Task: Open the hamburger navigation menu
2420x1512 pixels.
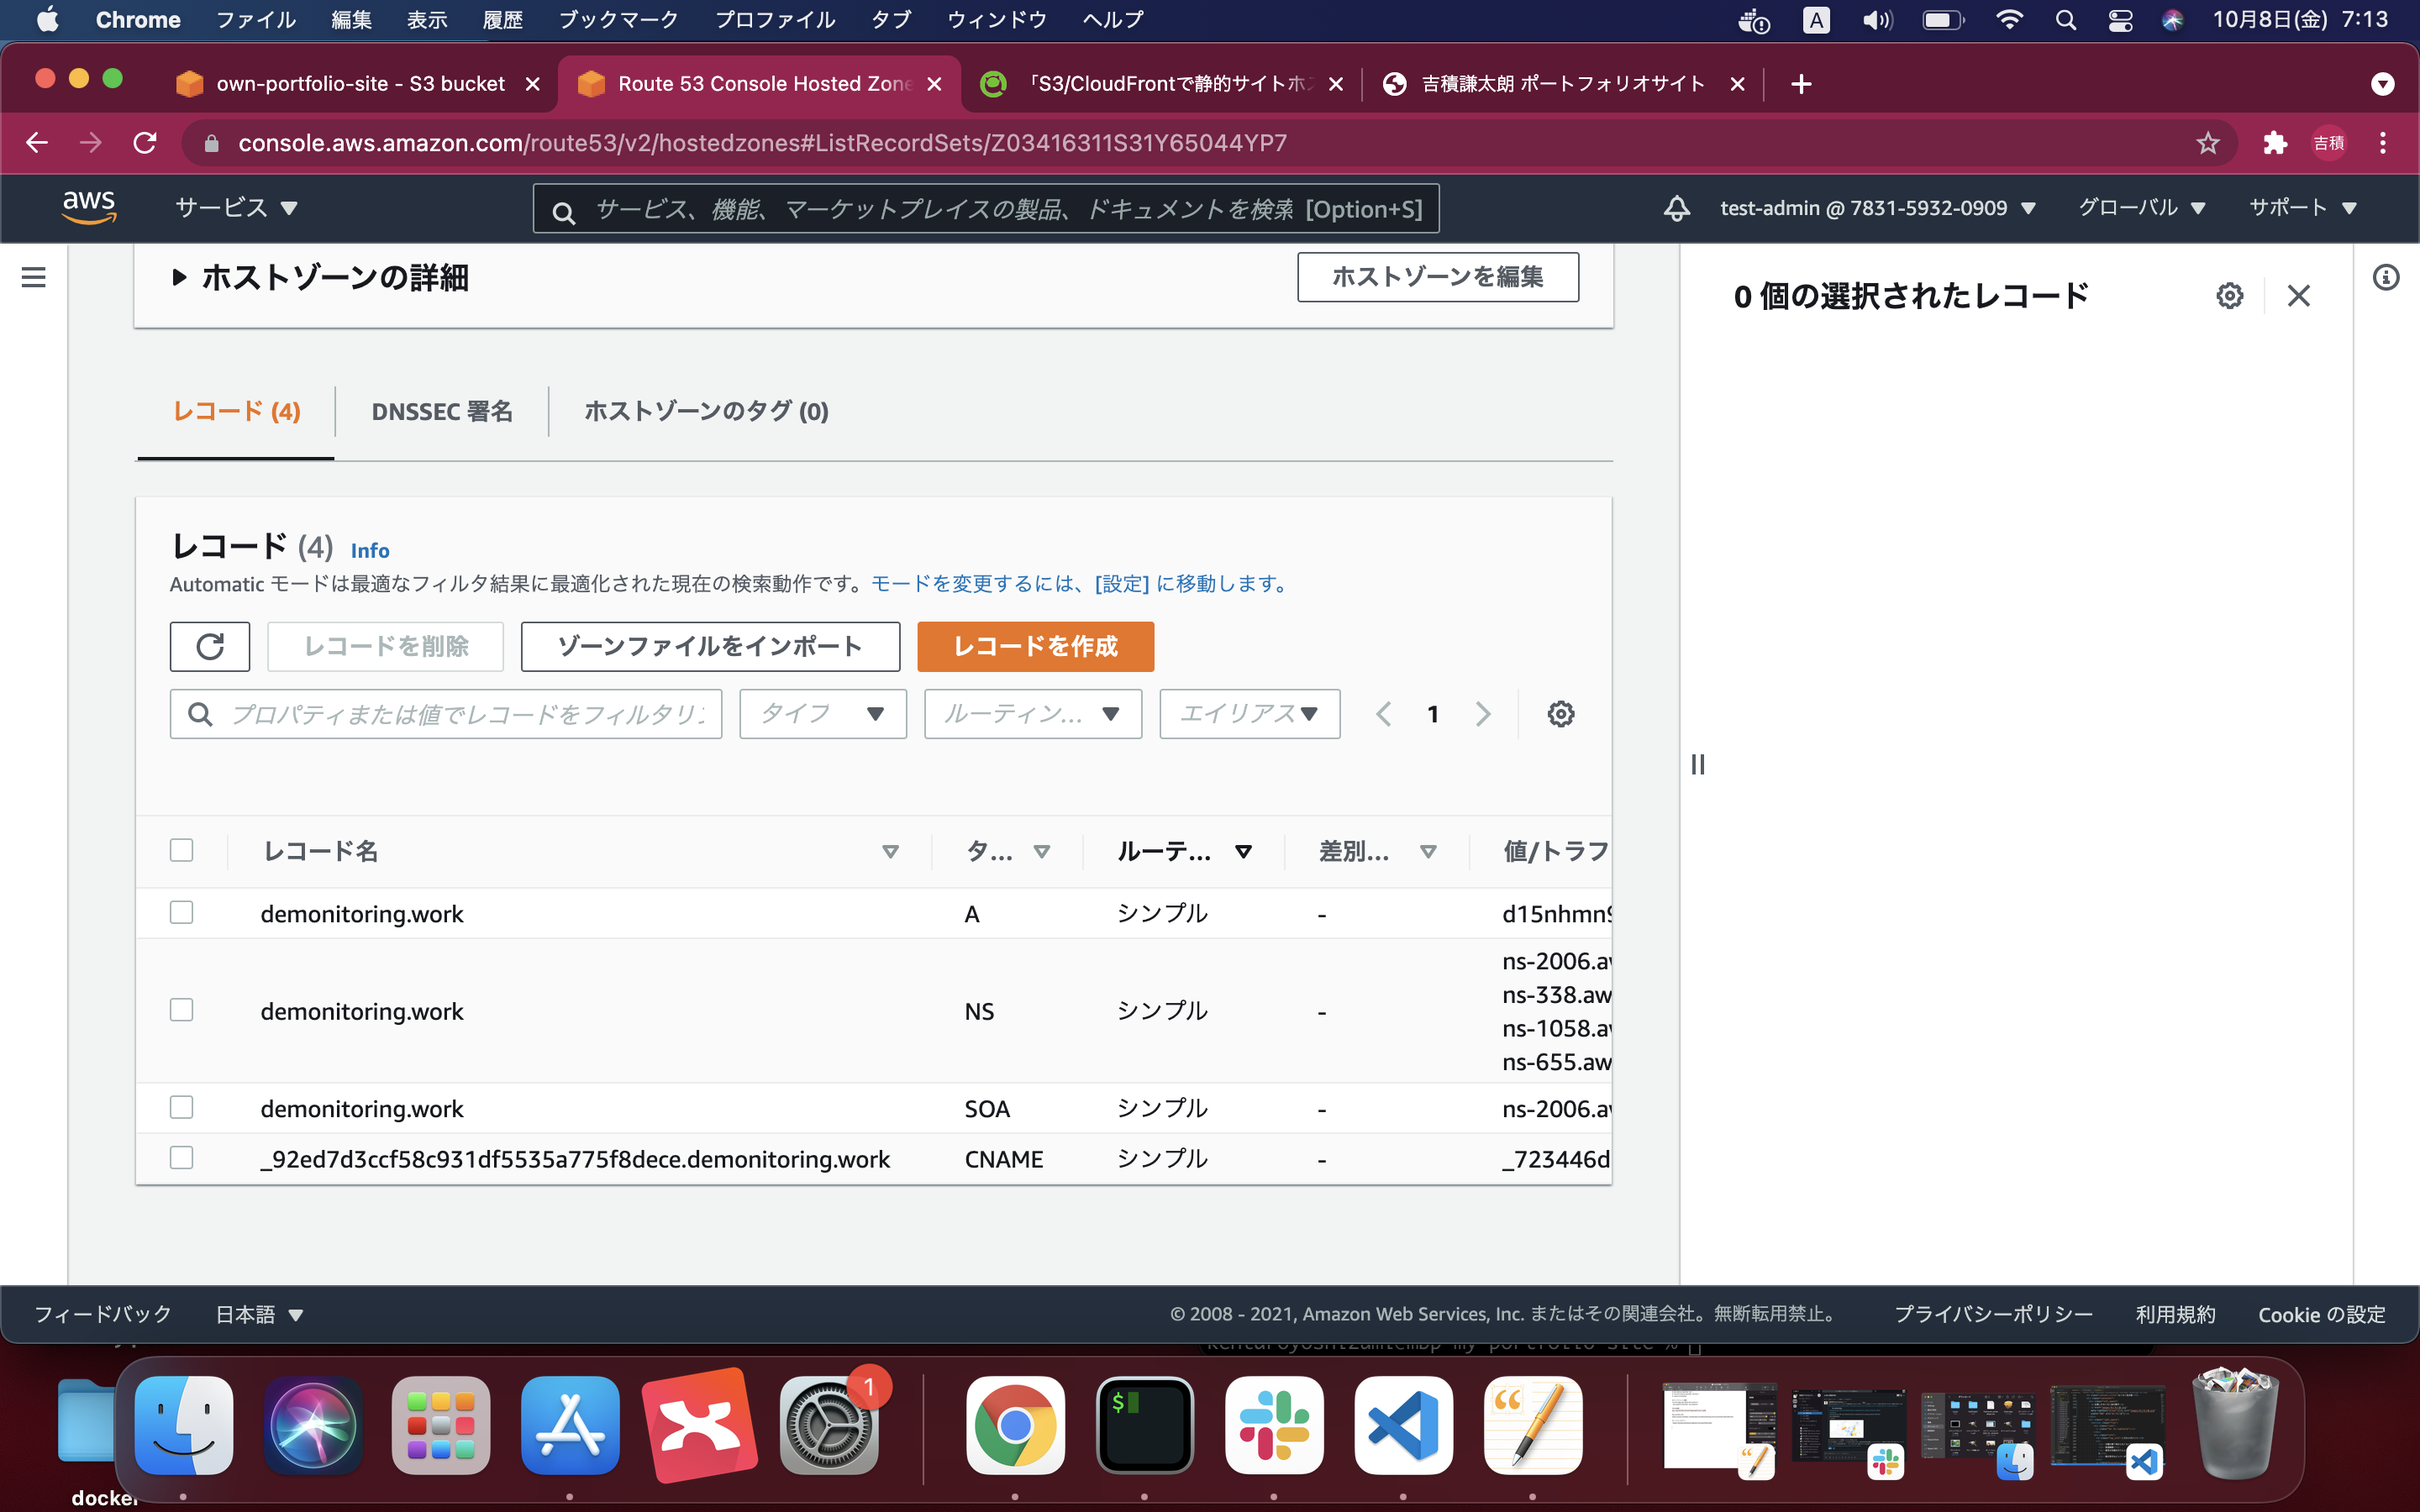Action: tap(34, 277)
